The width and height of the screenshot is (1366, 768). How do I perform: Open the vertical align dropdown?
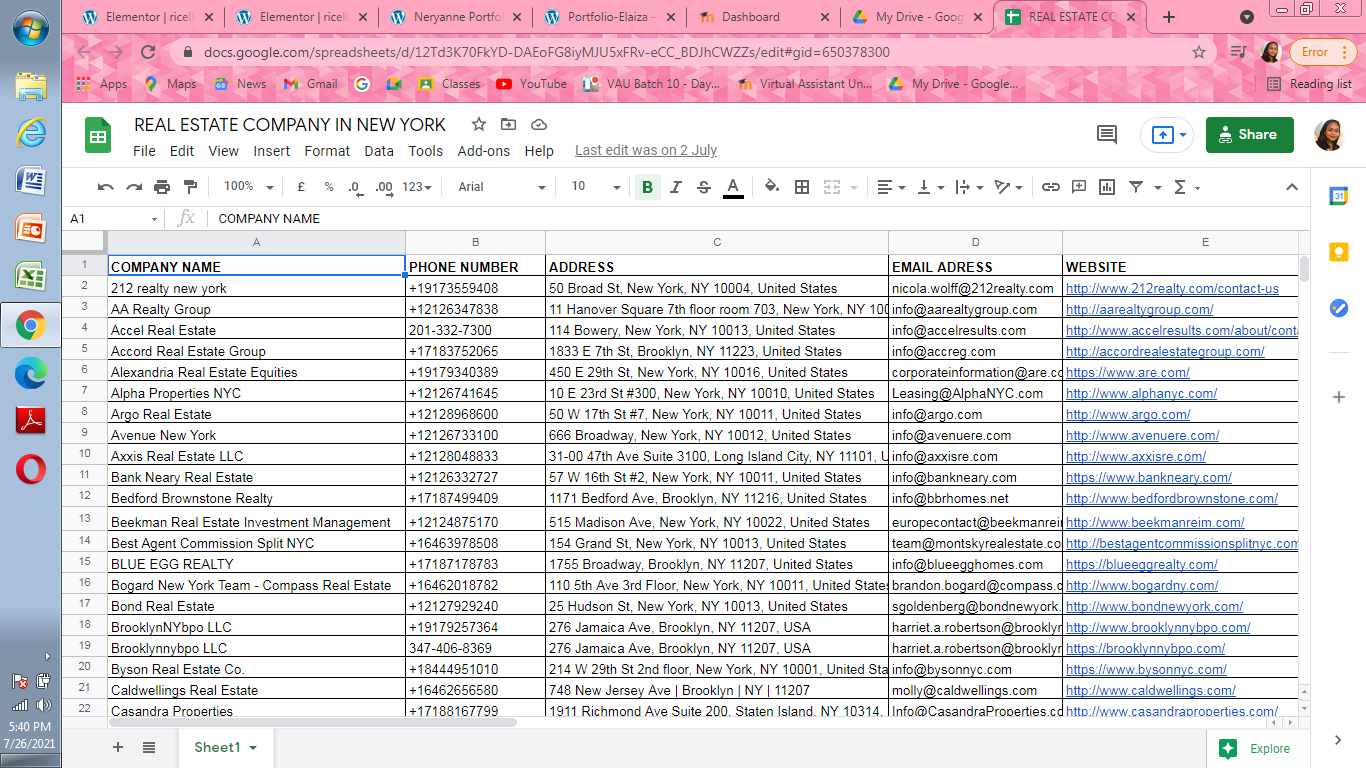931,187
